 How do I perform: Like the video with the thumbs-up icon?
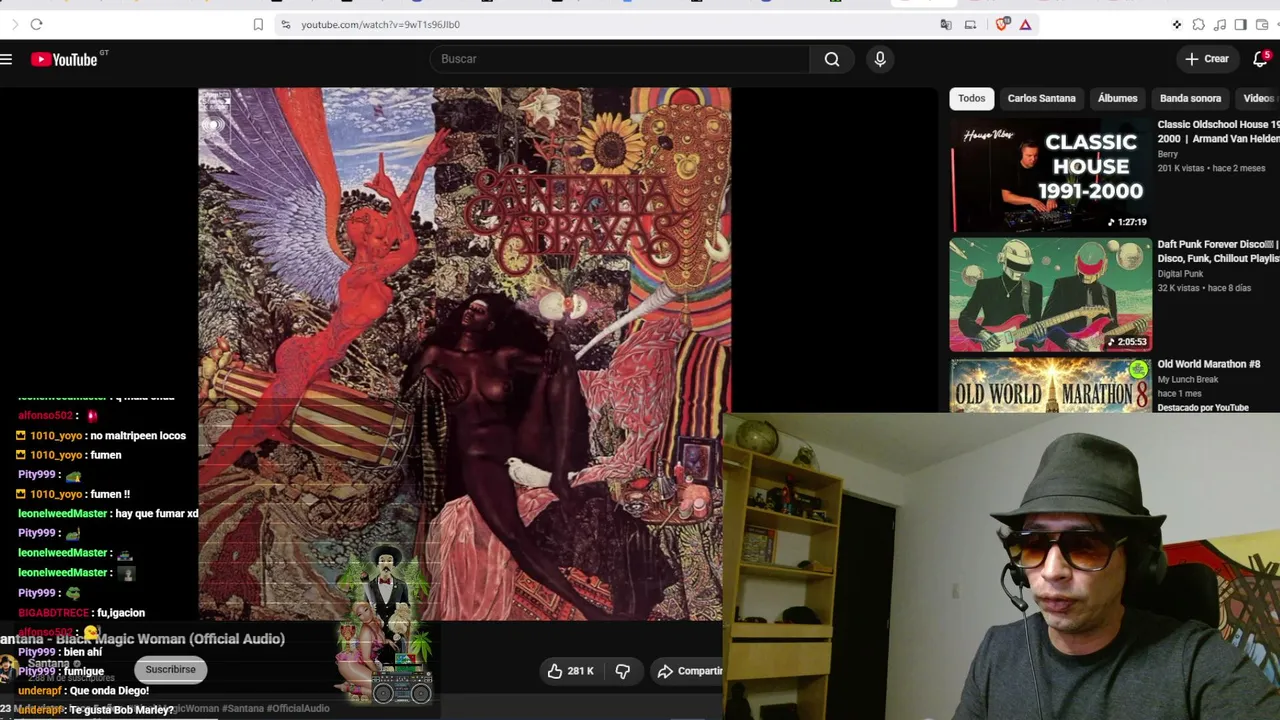[x=570, y=671]
